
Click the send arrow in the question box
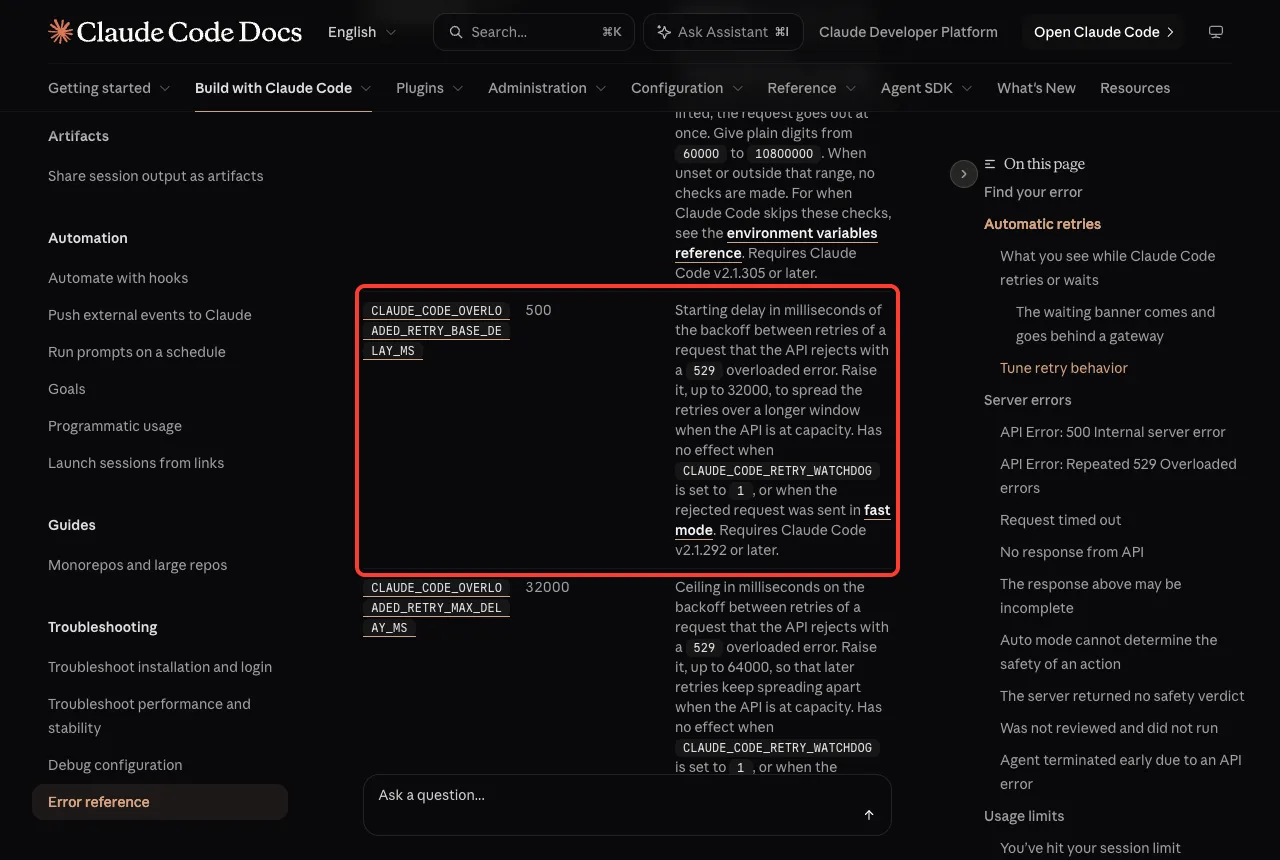(x=869, y=815)
